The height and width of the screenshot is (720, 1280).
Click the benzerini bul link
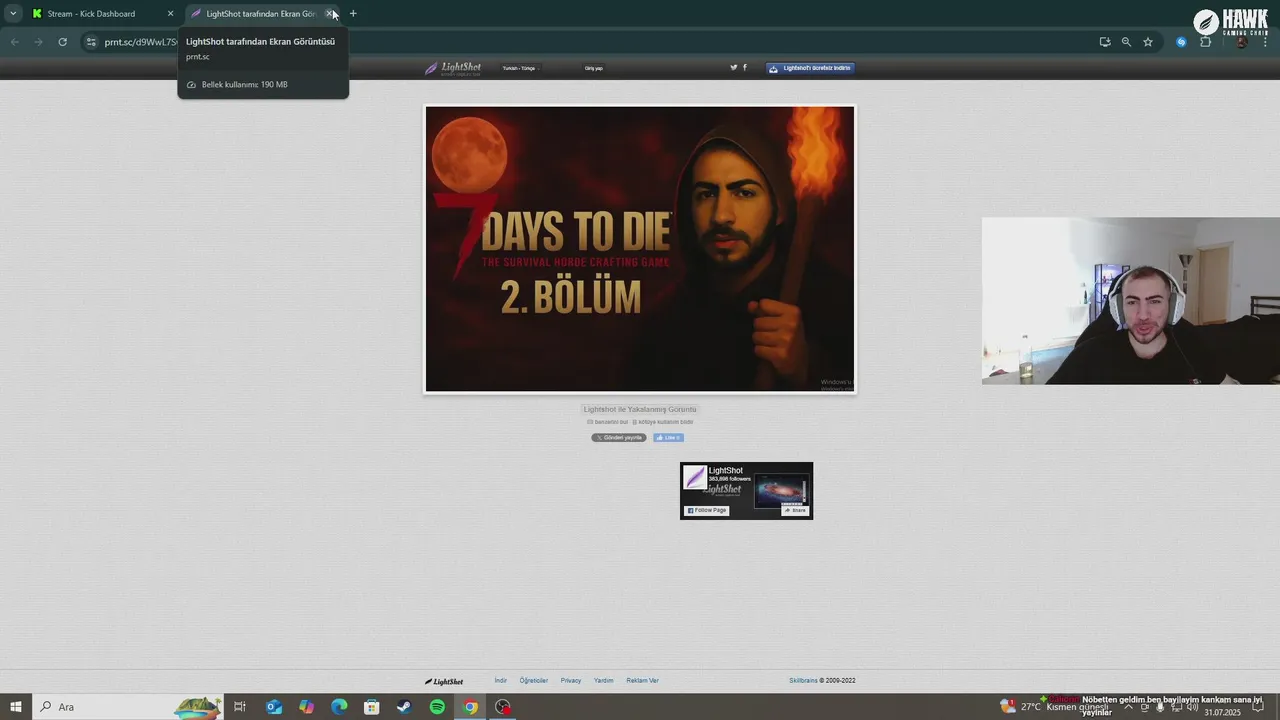click(608, 422)
